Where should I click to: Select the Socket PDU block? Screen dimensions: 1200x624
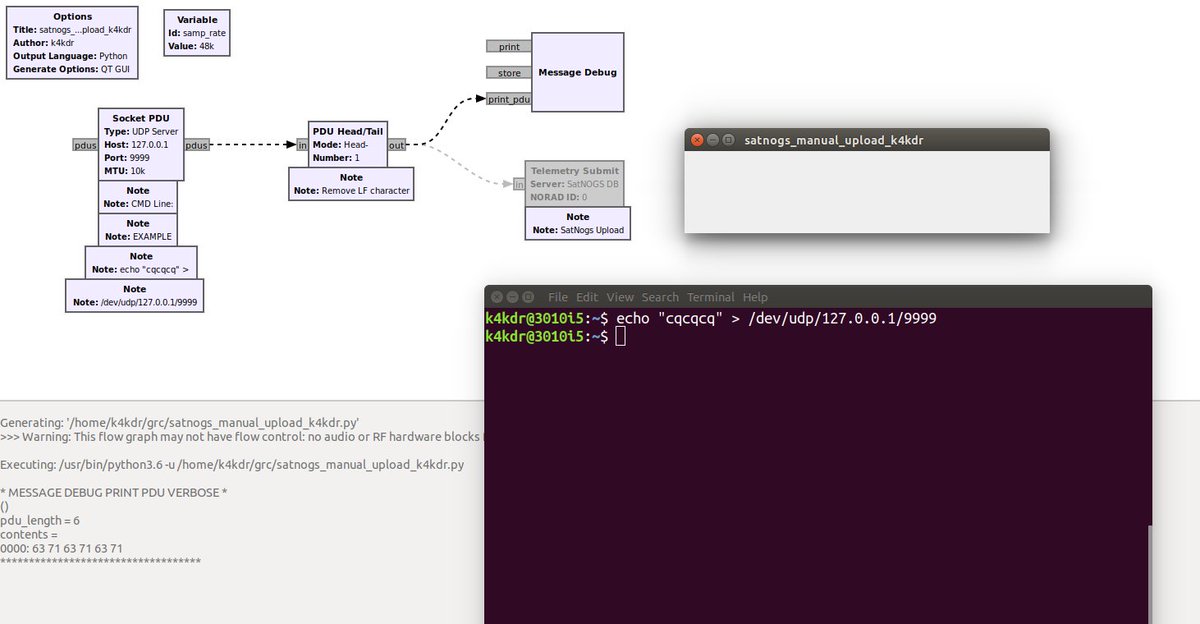[x=141, y=144]
